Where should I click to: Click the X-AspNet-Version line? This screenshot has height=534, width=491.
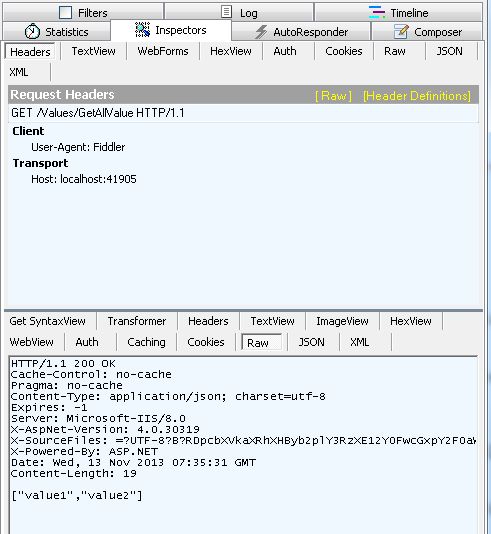pyautogui.click(x=105, y=429)
